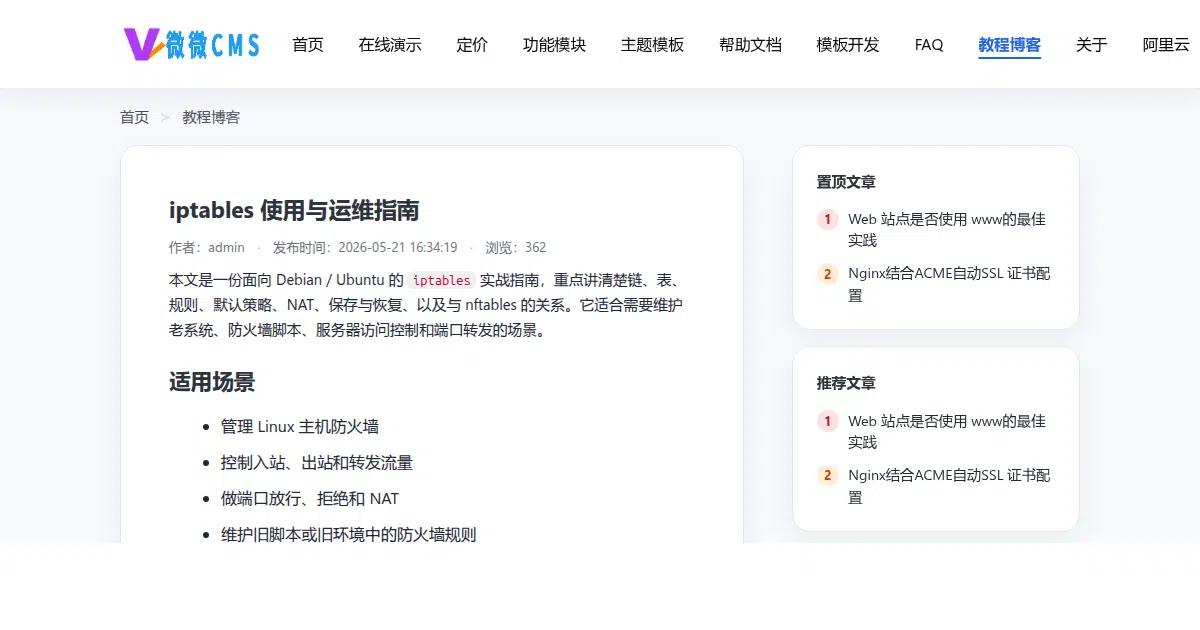This screenshot has width=1200, height=630.
Task: Click the 首页 breadcrumb link
Action: point(134,117)
